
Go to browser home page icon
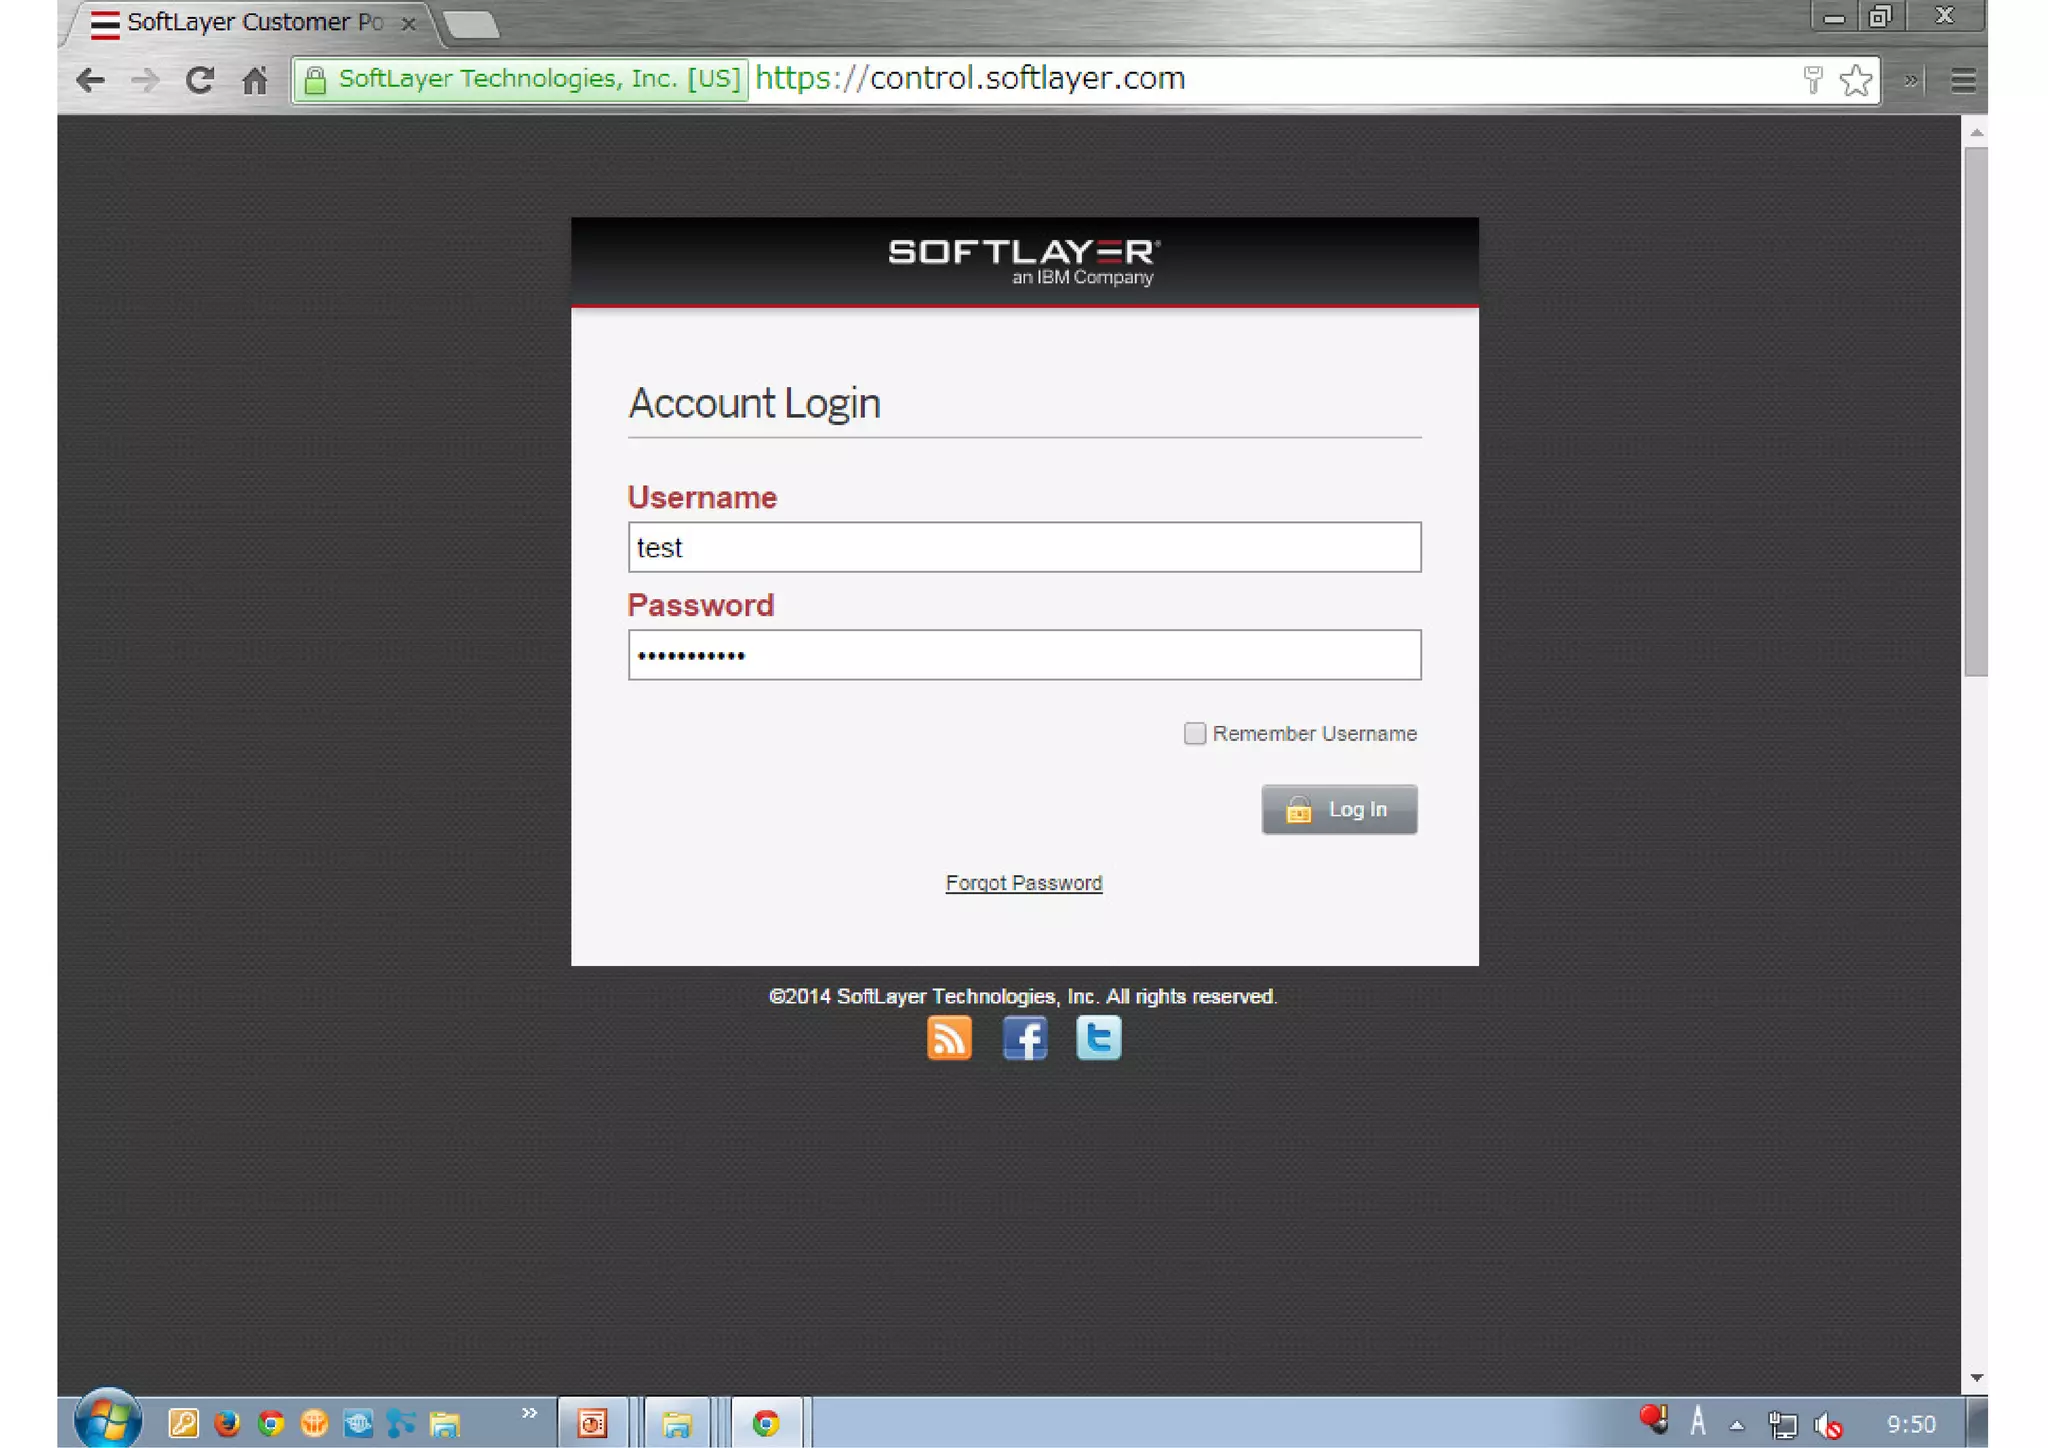pos(255,80)
